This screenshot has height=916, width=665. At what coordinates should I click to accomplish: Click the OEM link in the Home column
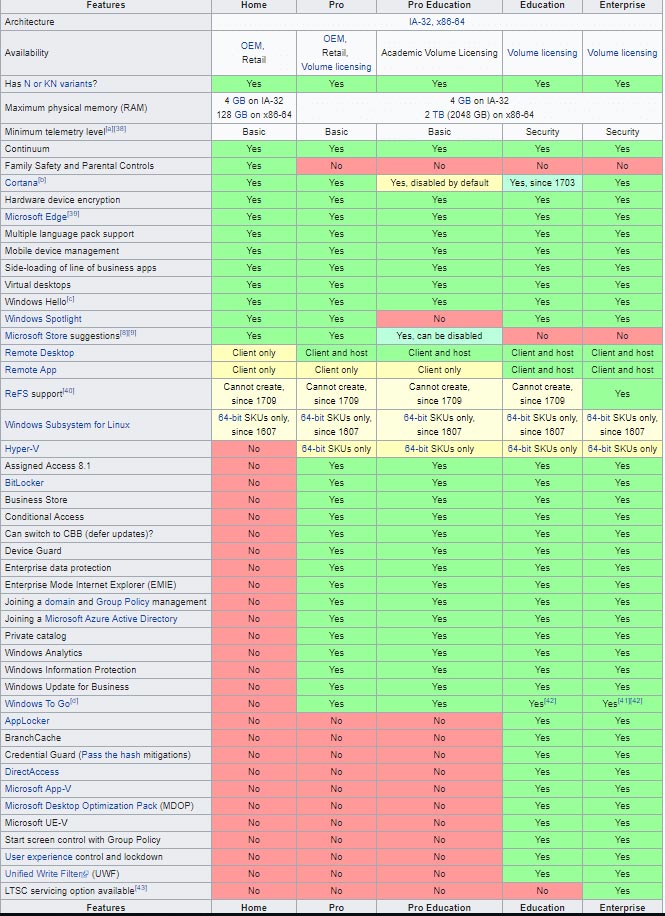pos(251,46)
